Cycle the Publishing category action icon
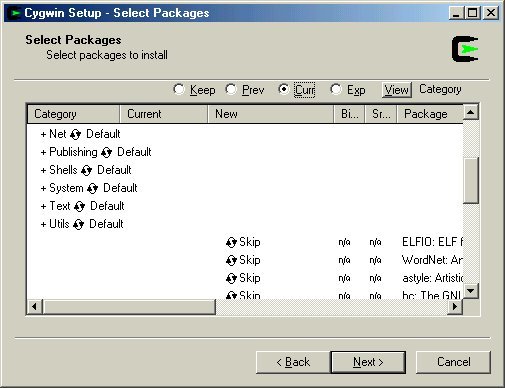The image size is (505, 388). pyautogui.click(x=107, y=152)
